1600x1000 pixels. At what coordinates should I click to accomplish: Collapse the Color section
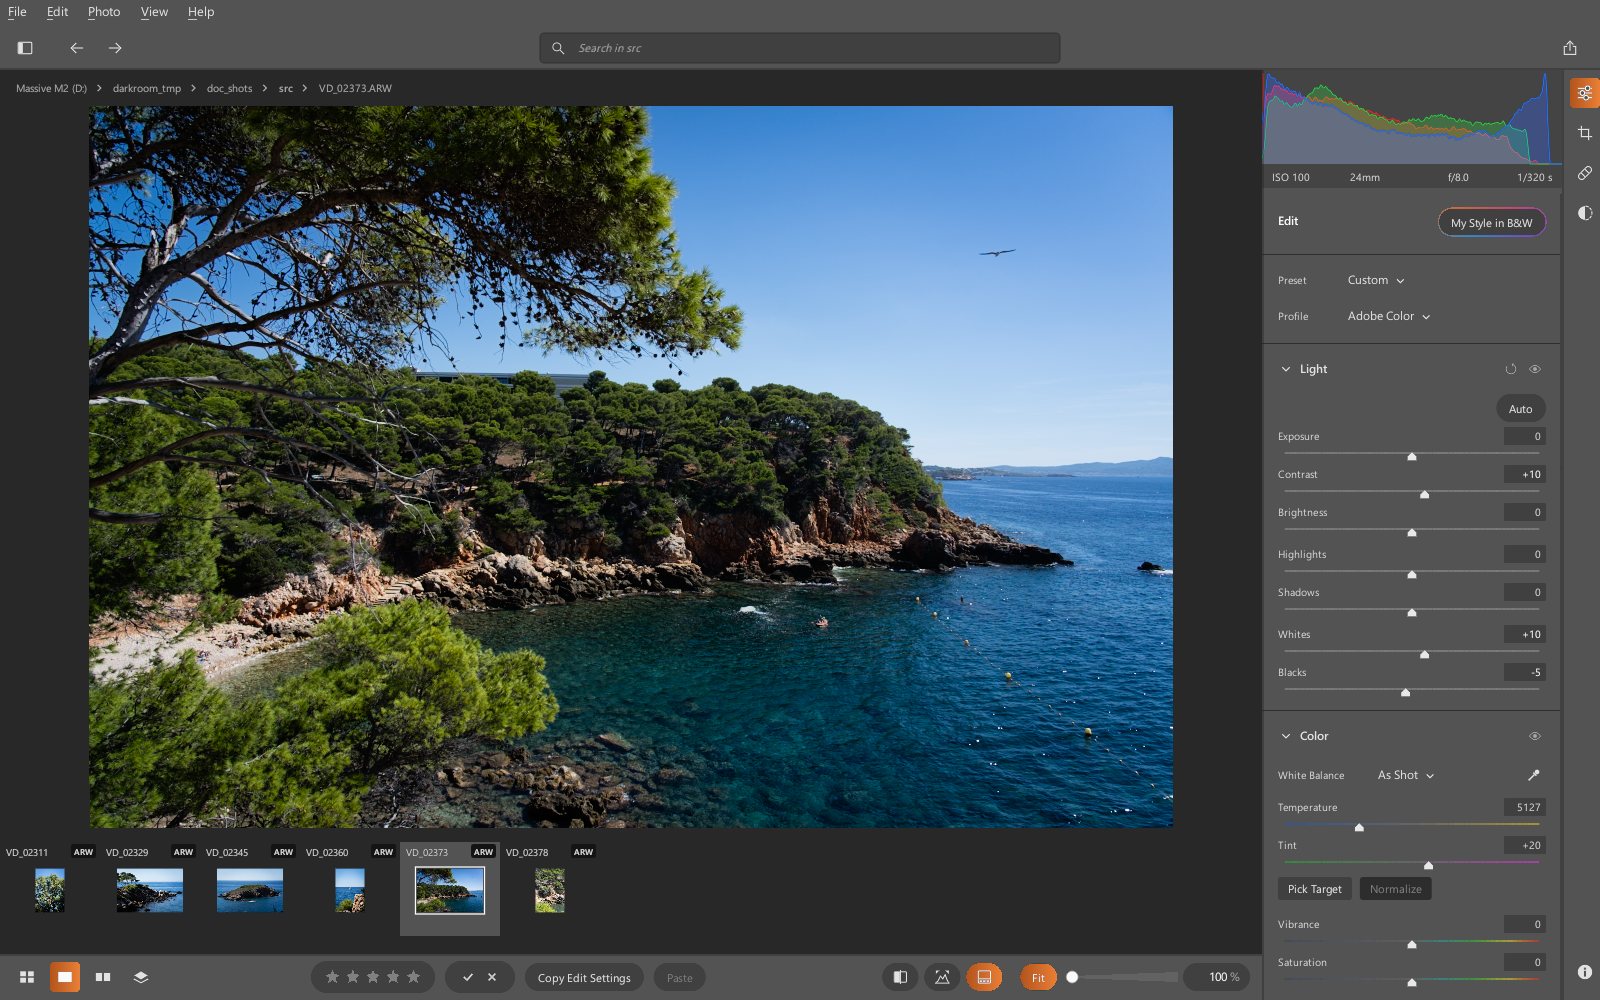[1286, 736]
